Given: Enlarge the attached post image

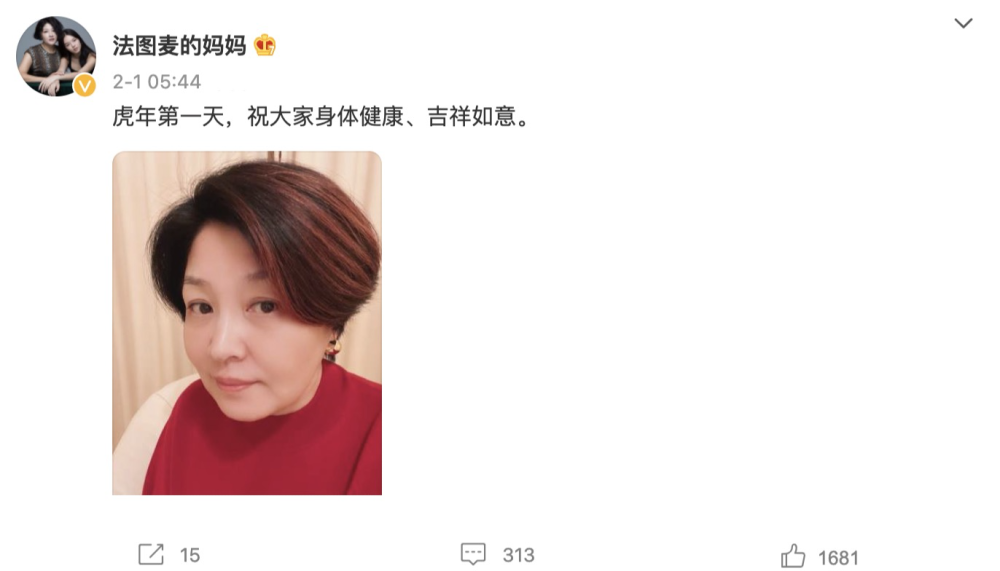Looking at the screenshot, I should [x=247, y=323].
